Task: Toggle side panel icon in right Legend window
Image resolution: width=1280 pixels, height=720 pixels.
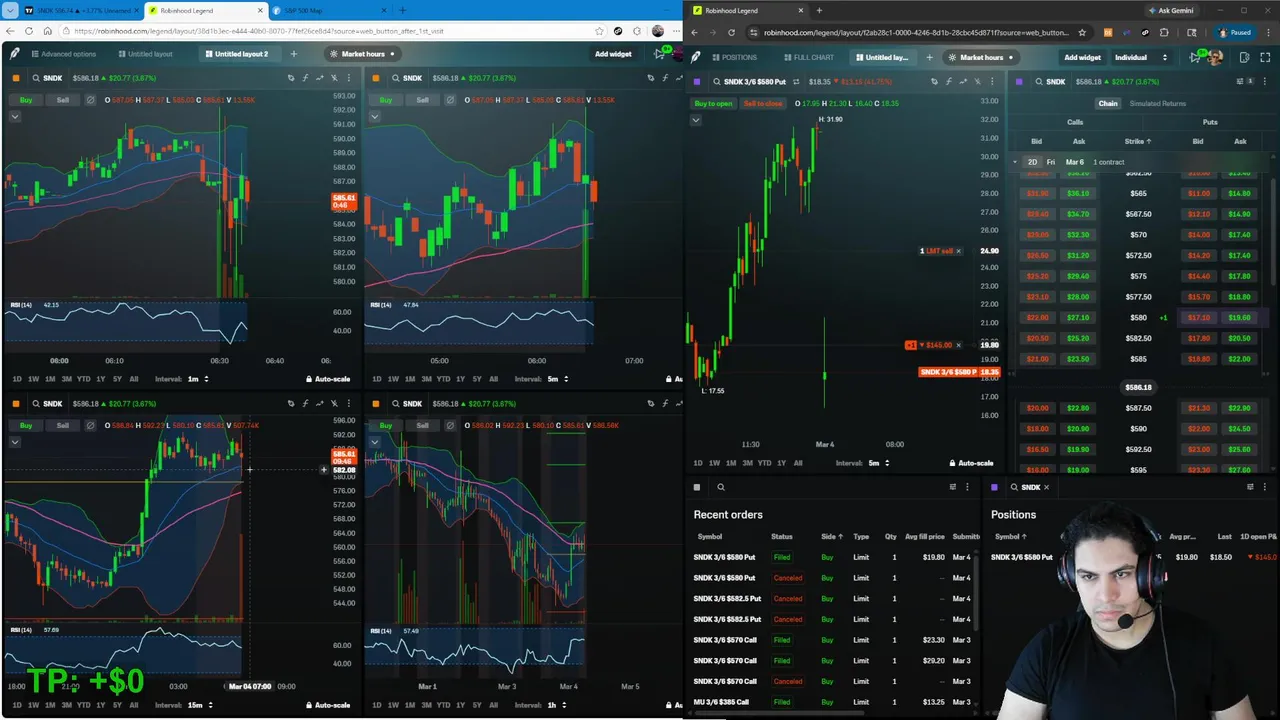Action: 1244,57
